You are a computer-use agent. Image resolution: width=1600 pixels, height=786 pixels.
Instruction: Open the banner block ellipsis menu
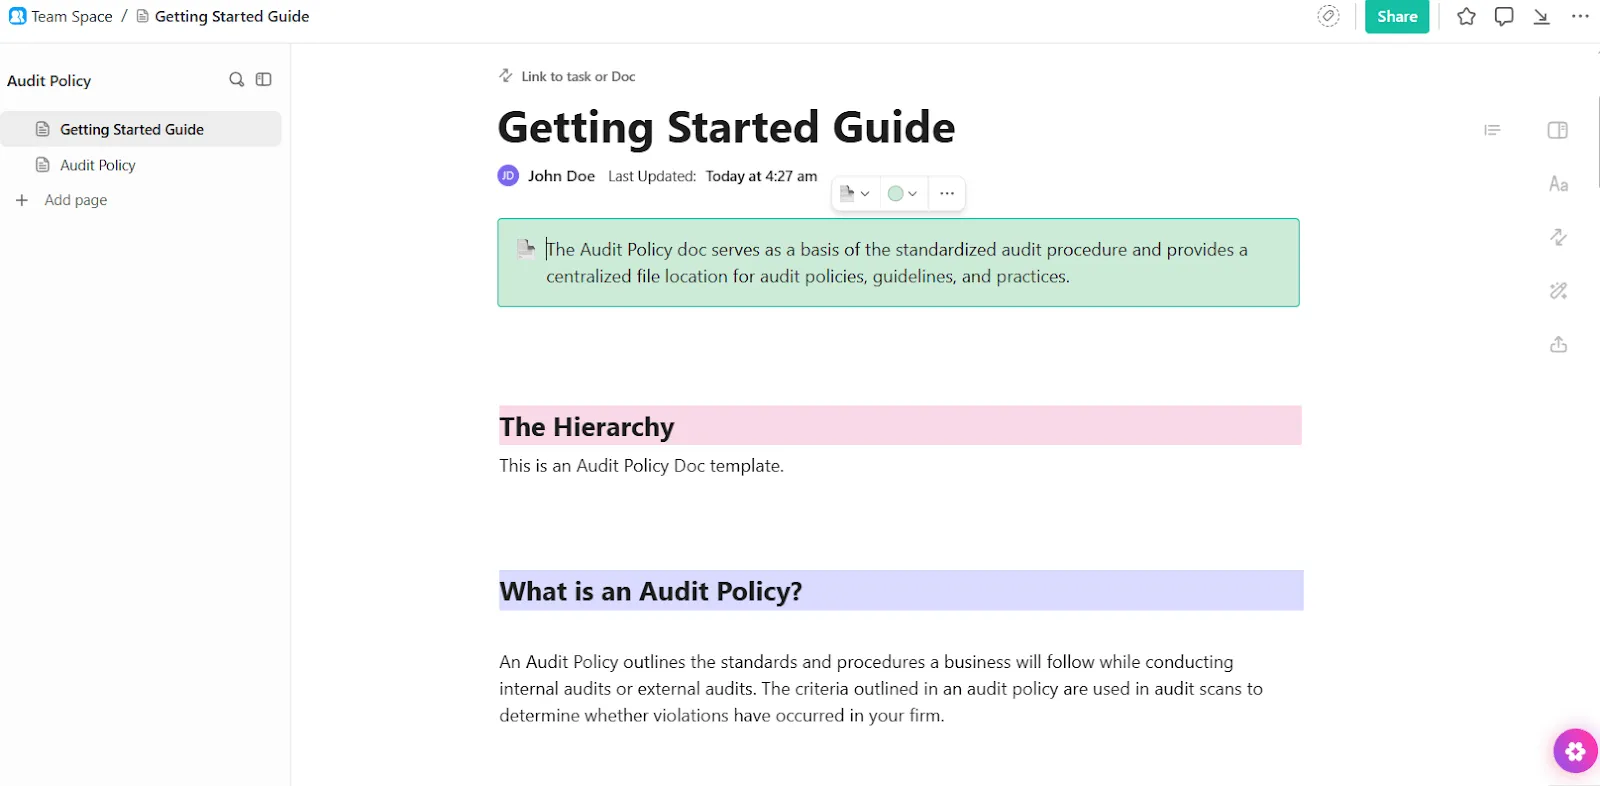click(x=947, y=194)
